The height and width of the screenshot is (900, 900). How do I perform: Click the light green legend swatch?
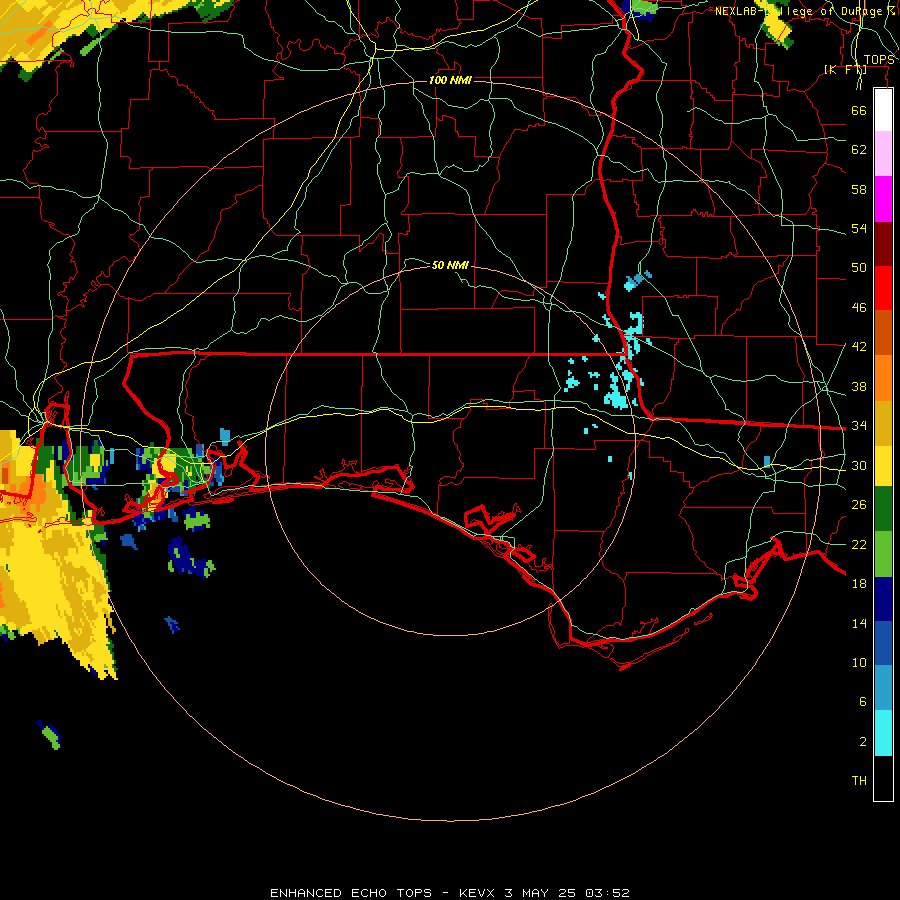(x=883, y=554)
